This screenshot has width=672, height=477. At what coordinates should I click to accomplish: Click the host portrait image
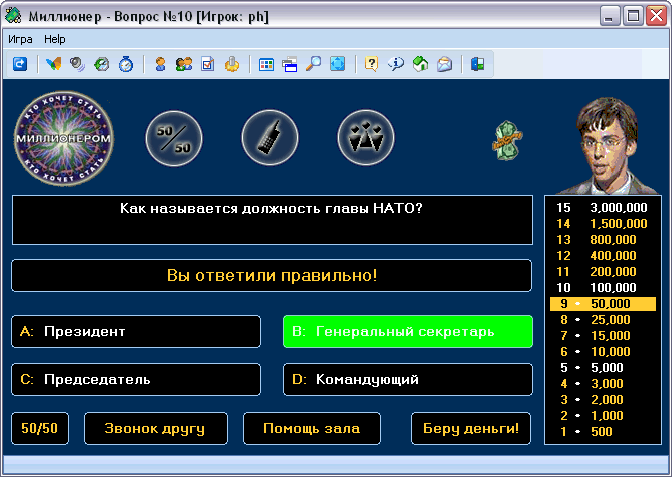[611, 143]
